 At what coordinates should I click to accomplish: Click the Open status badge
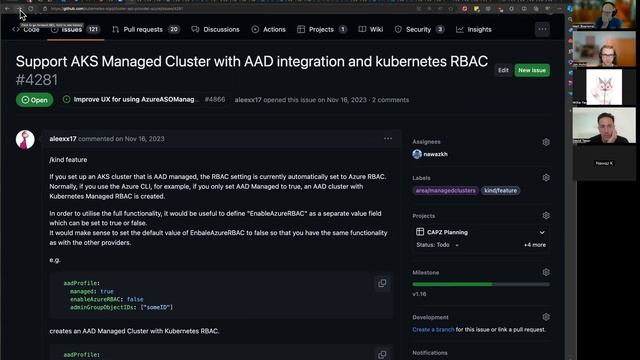pos(35,100)
